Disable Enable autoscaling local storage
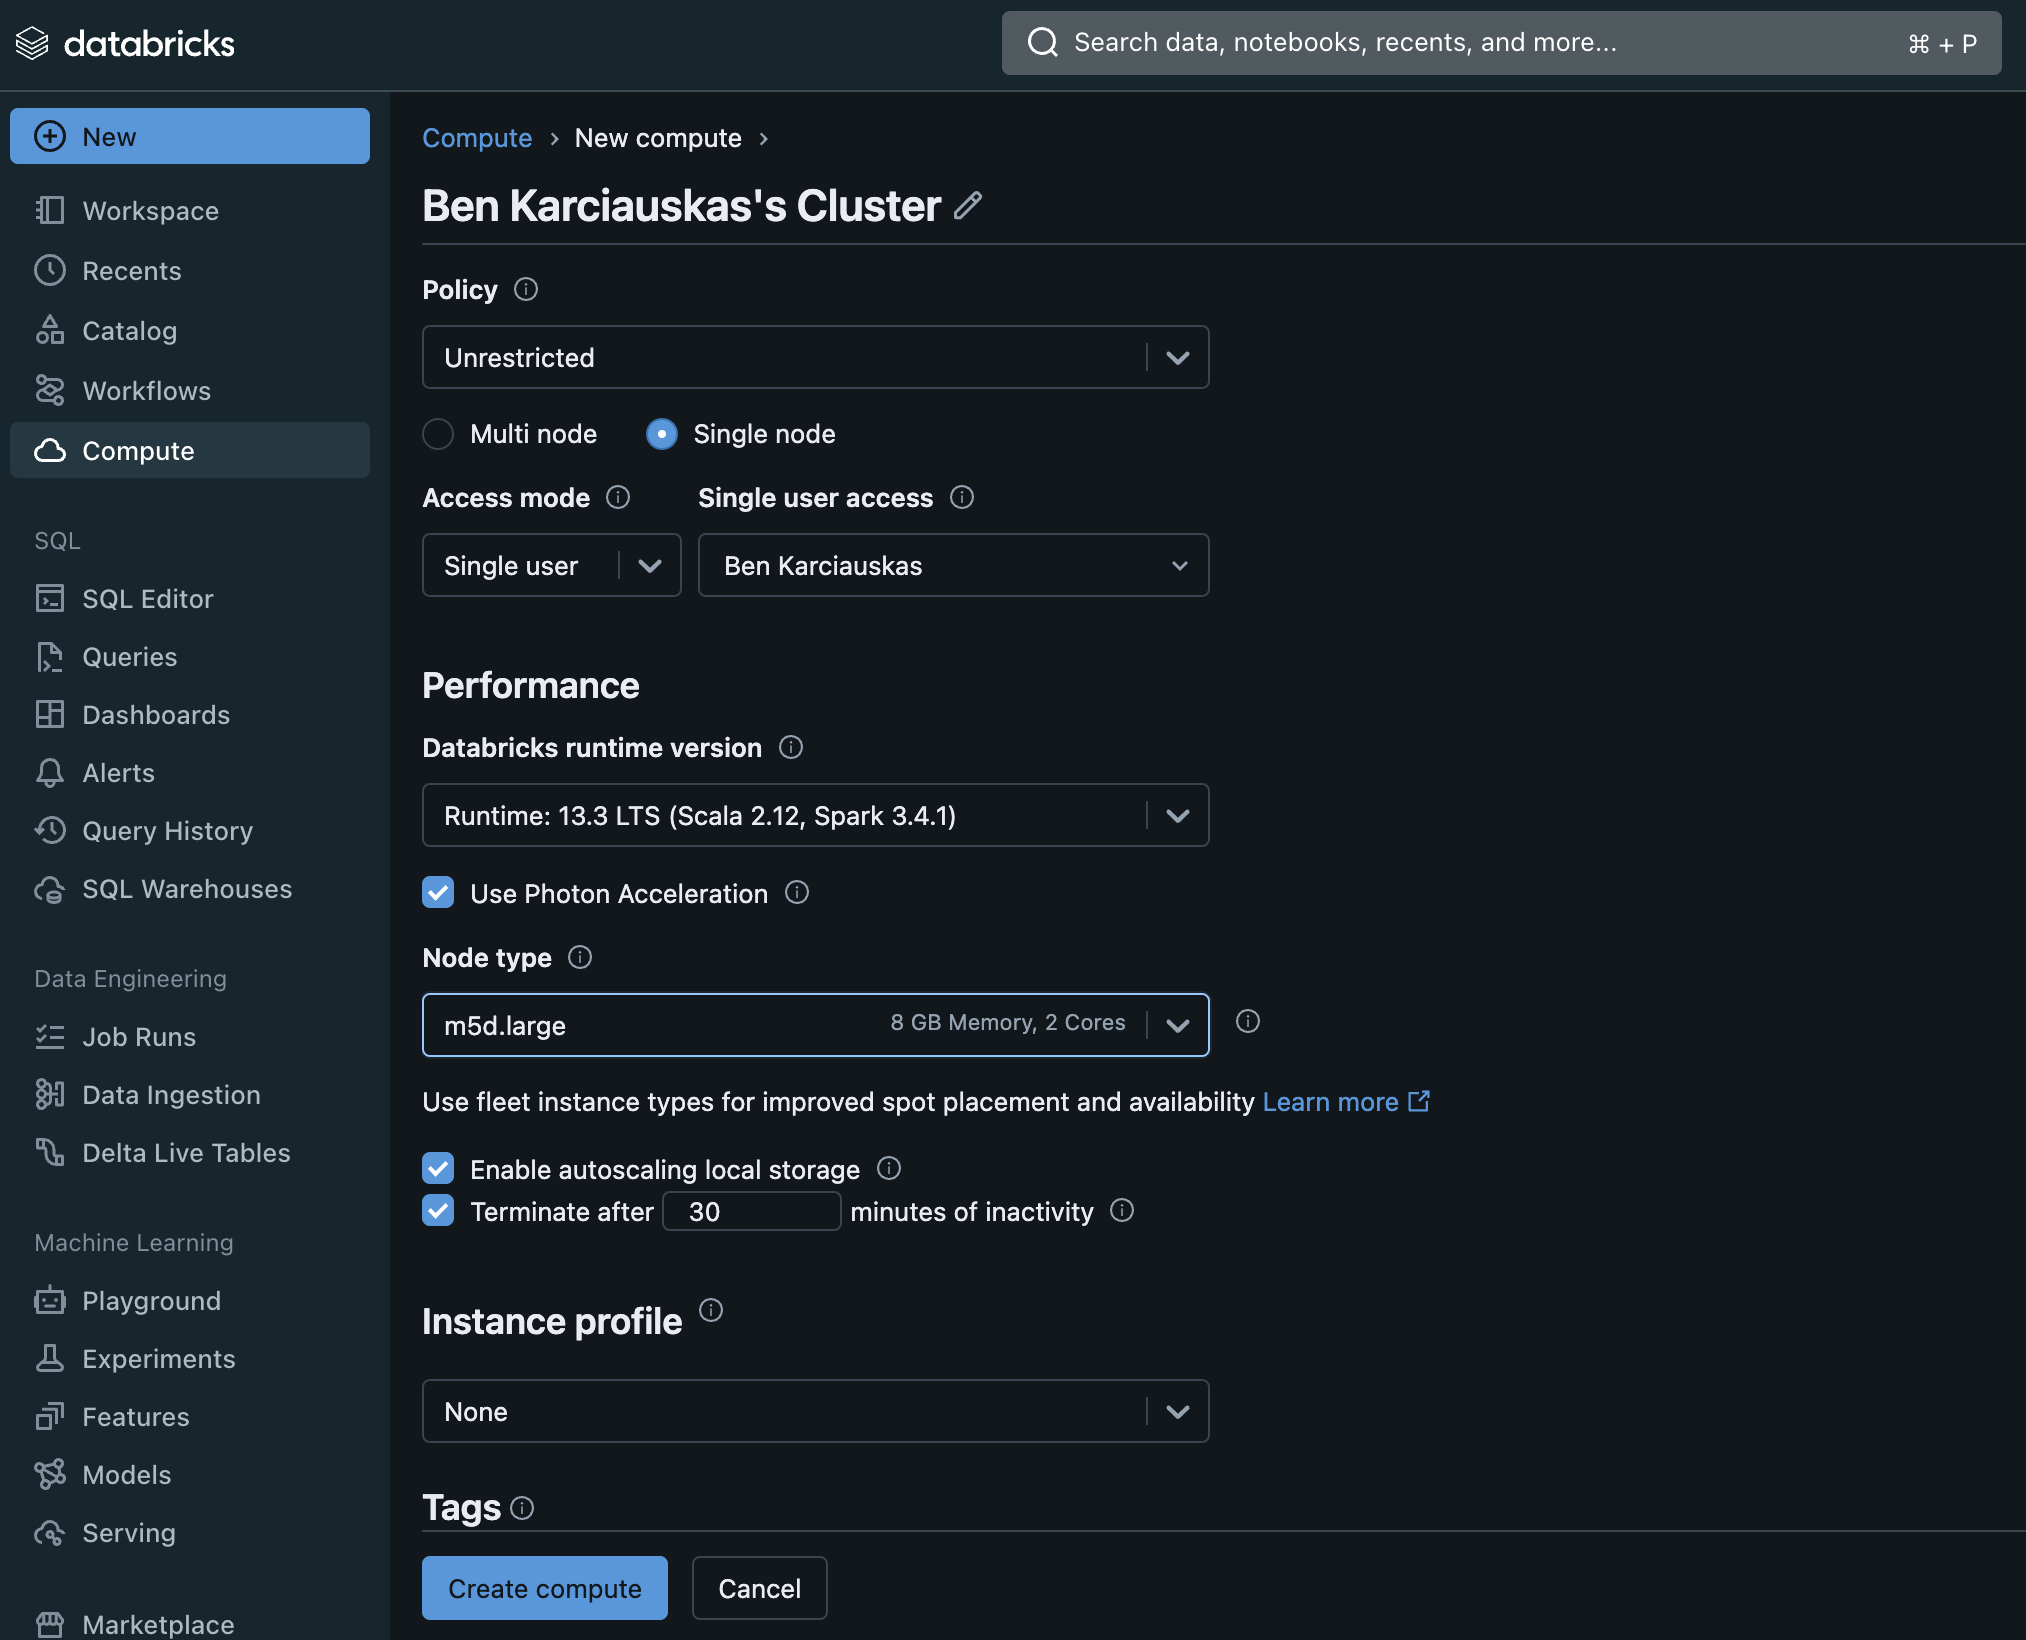 [x=438, y=1169]
